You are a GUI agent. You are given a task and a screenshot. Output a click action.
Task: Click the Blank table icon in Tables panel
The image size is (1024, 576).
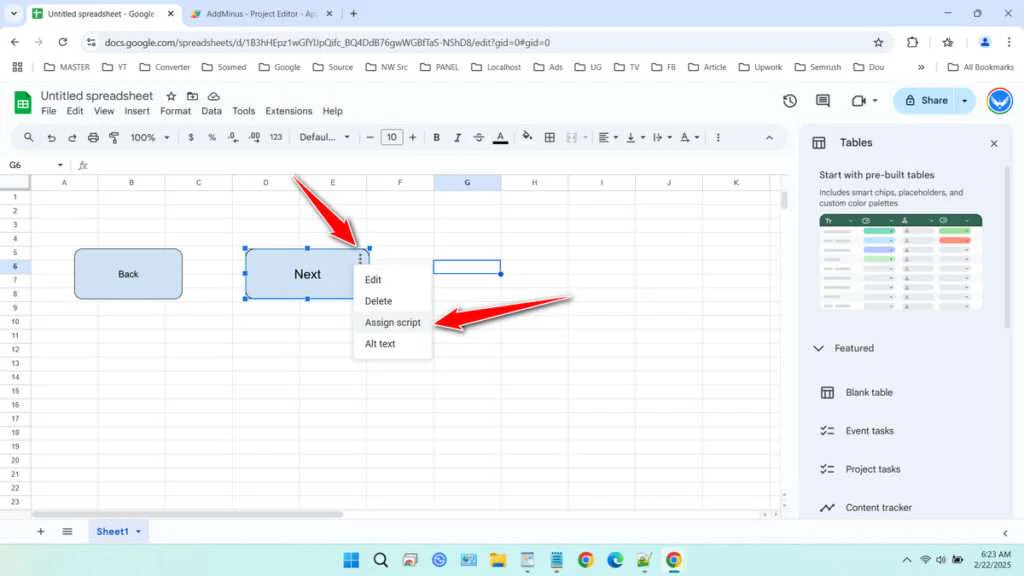(827, 392)
